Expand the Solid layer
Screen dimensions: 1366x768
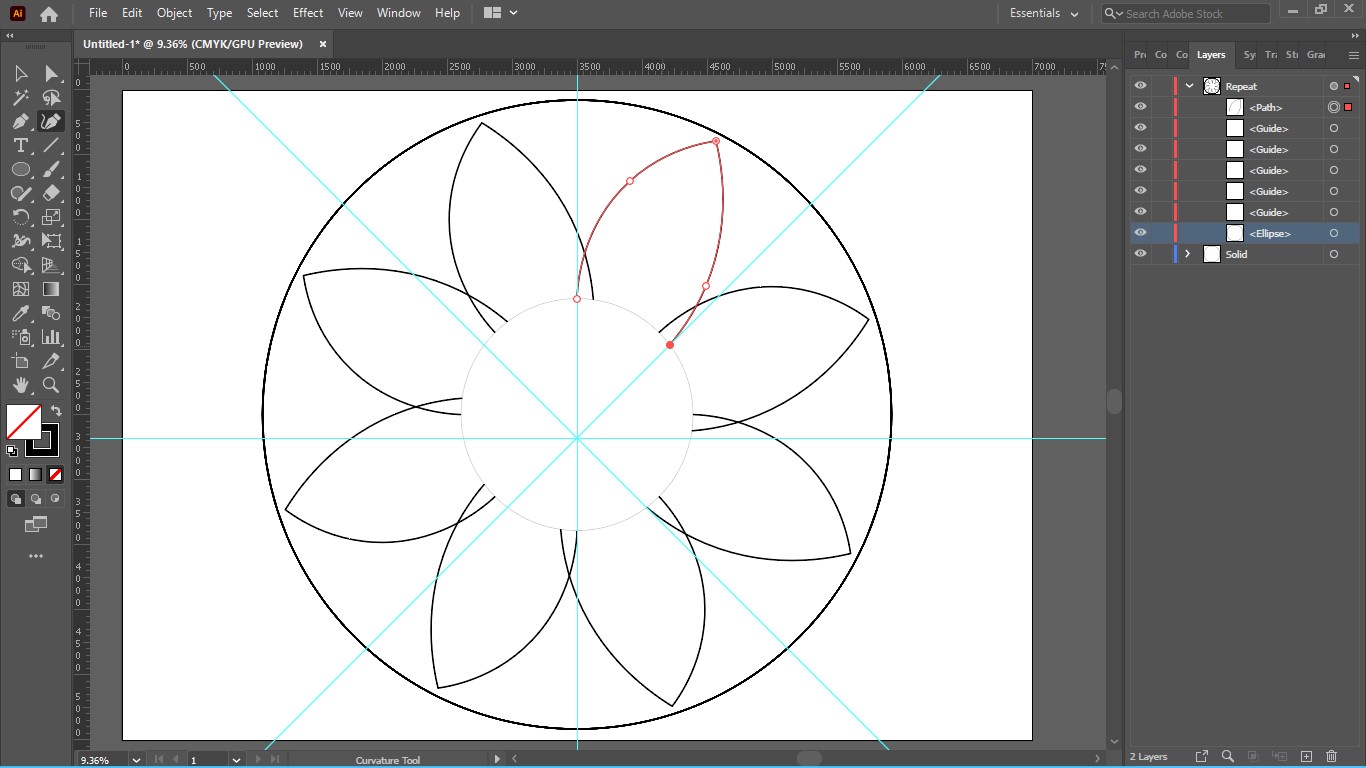click(1188, 254)
